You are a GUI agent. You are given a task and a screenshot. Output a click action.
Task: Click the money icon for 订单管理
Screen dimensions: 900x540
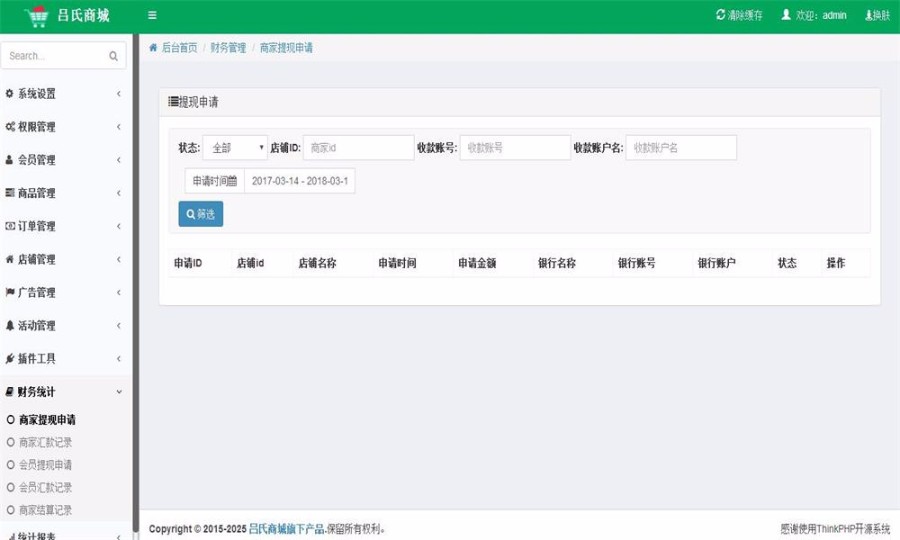(10, 226)
